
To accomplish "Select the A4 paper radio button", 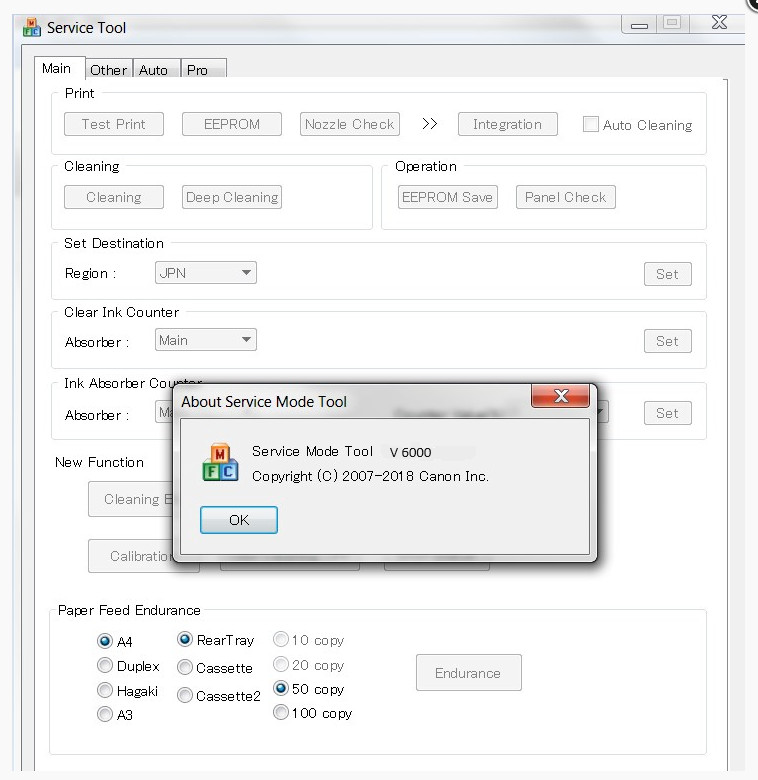I will click(x=104, y=641).
